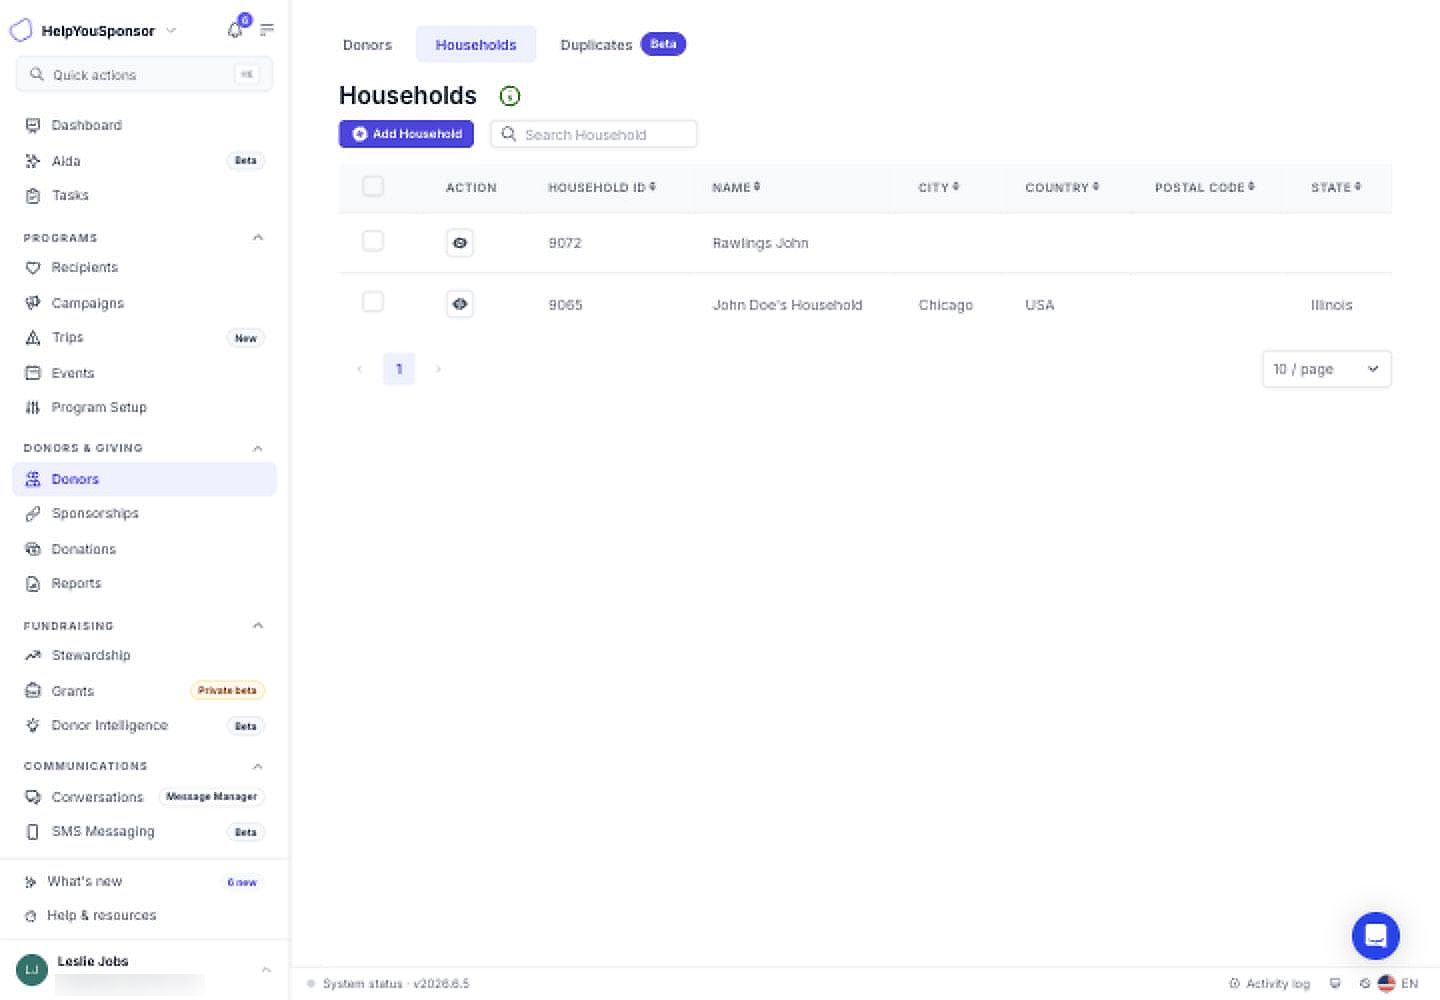Open the 10 / page dropdown
This screenshot has height=1000, width=1440.
coord(1326,369)
